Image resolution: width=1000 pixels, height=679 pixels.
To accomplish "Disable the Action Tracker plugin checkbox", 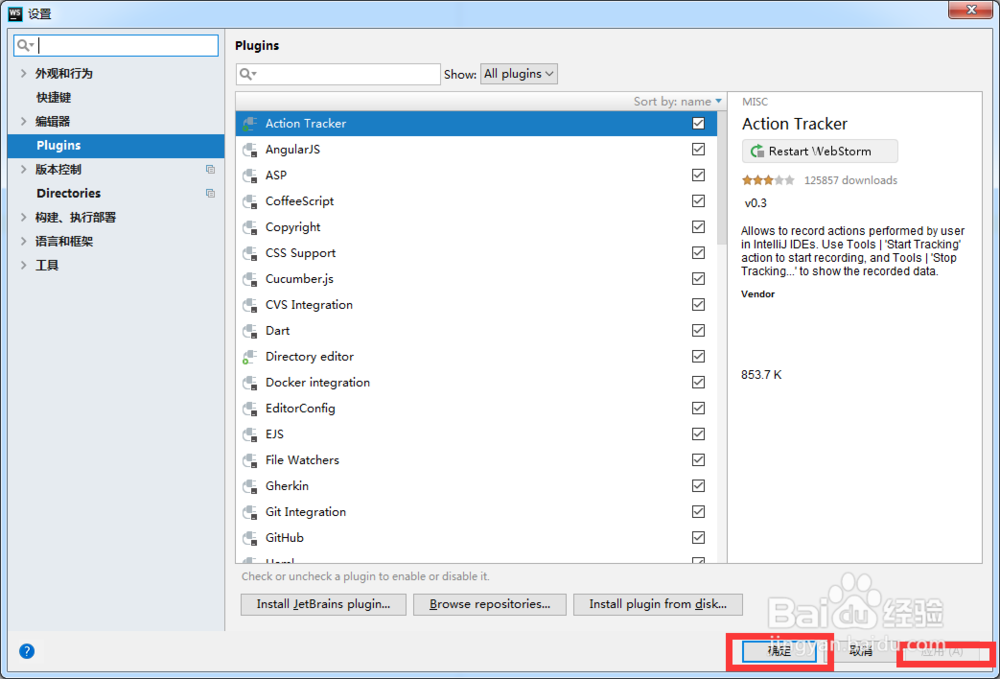I will coord(698,124).
